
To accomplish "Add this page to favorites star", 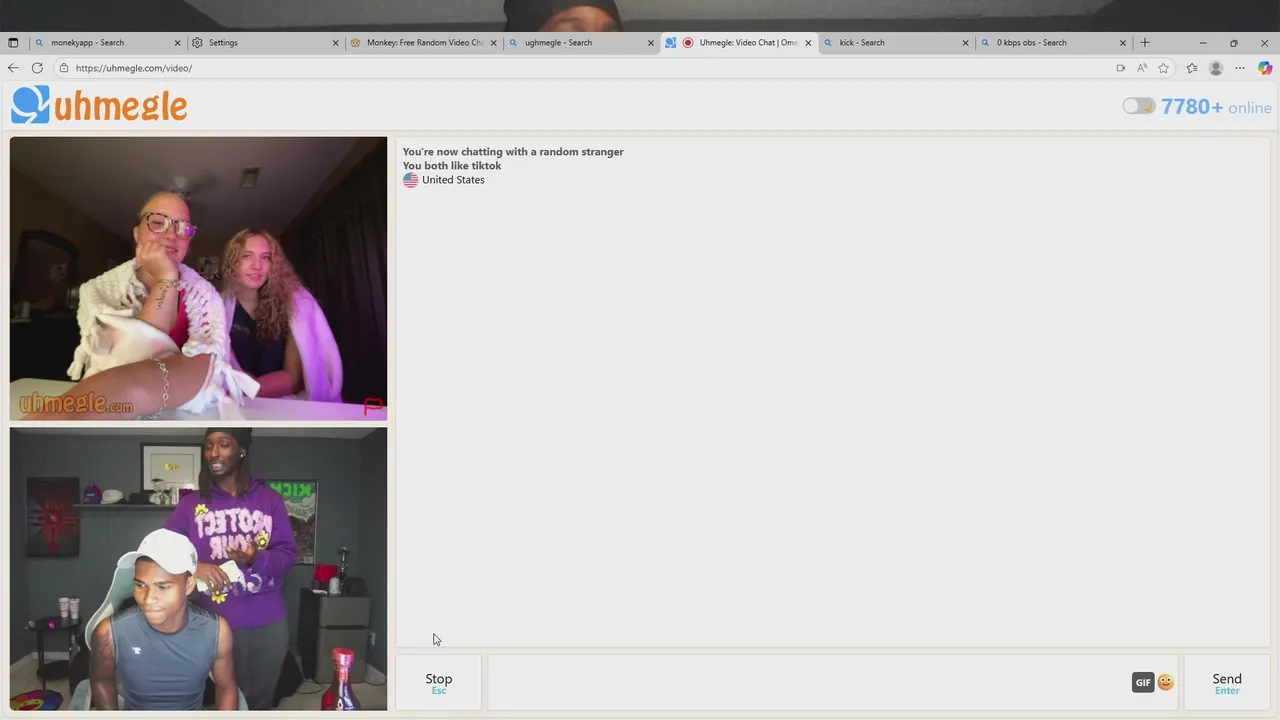I will pos(1163,68).
